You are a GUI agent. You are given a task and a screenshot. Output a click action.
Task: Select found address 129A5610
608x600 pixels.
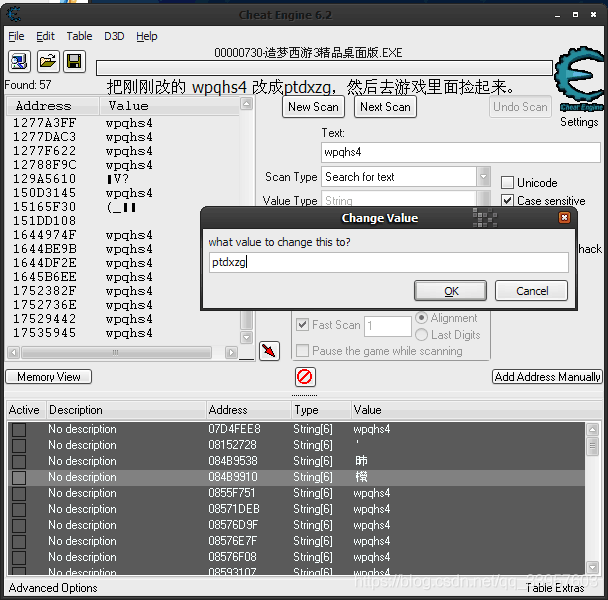click(45, 179)
